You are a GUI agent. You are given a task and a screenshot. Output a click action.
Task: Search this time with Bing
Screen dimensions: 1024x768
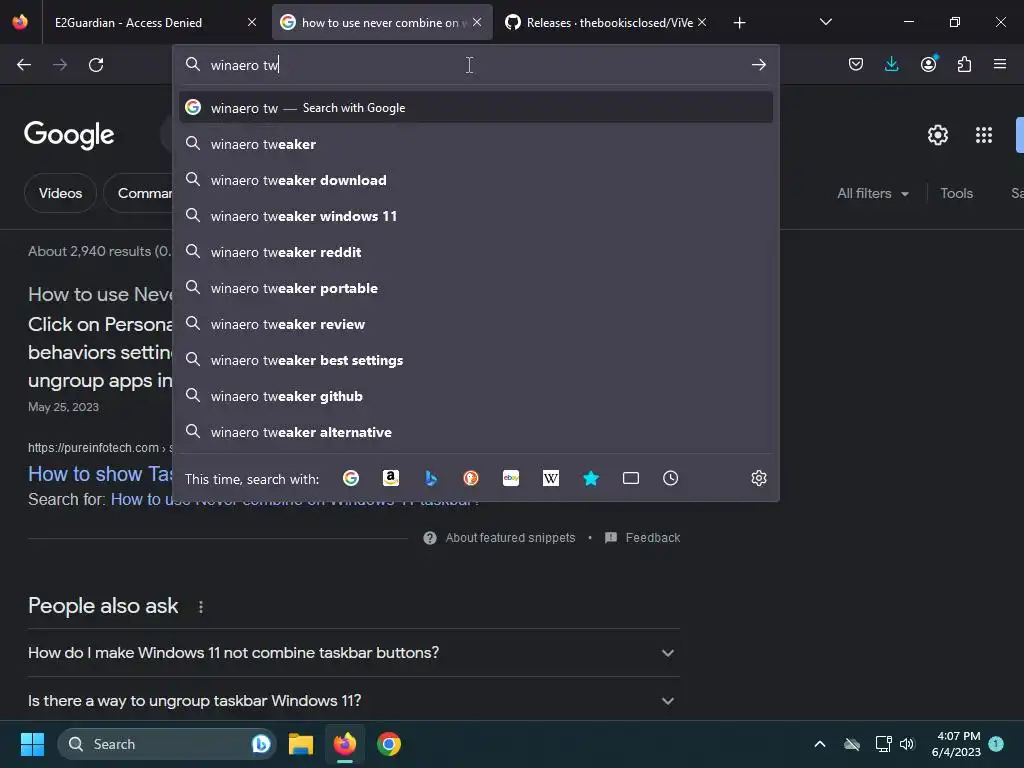click(x=431, y=479)
